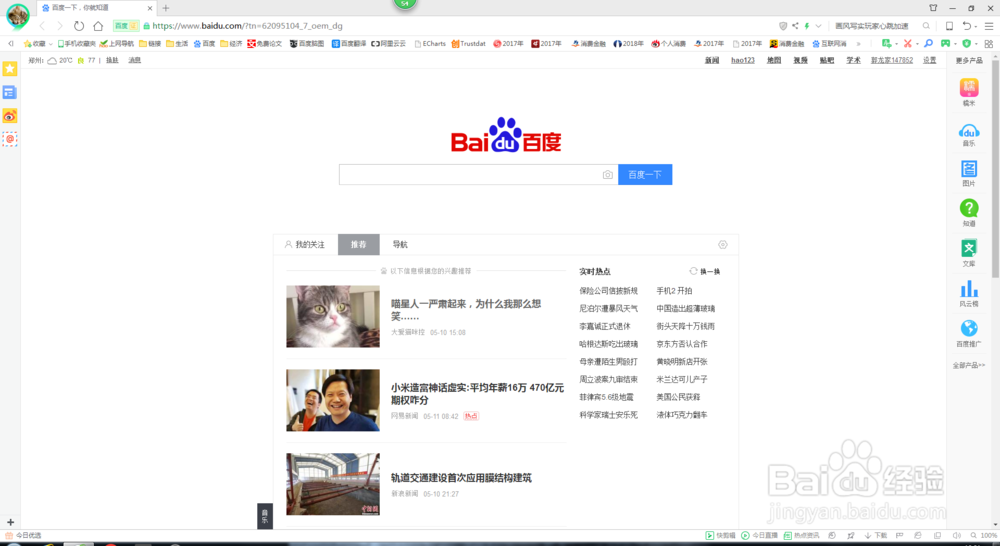Click 换一换 to refresh hot topics
Screen dimensions: 1000x546
705,271
